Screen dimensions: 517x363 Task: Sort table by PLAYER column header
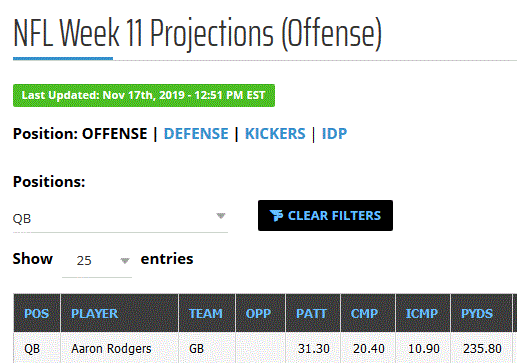tap(119, 313)
